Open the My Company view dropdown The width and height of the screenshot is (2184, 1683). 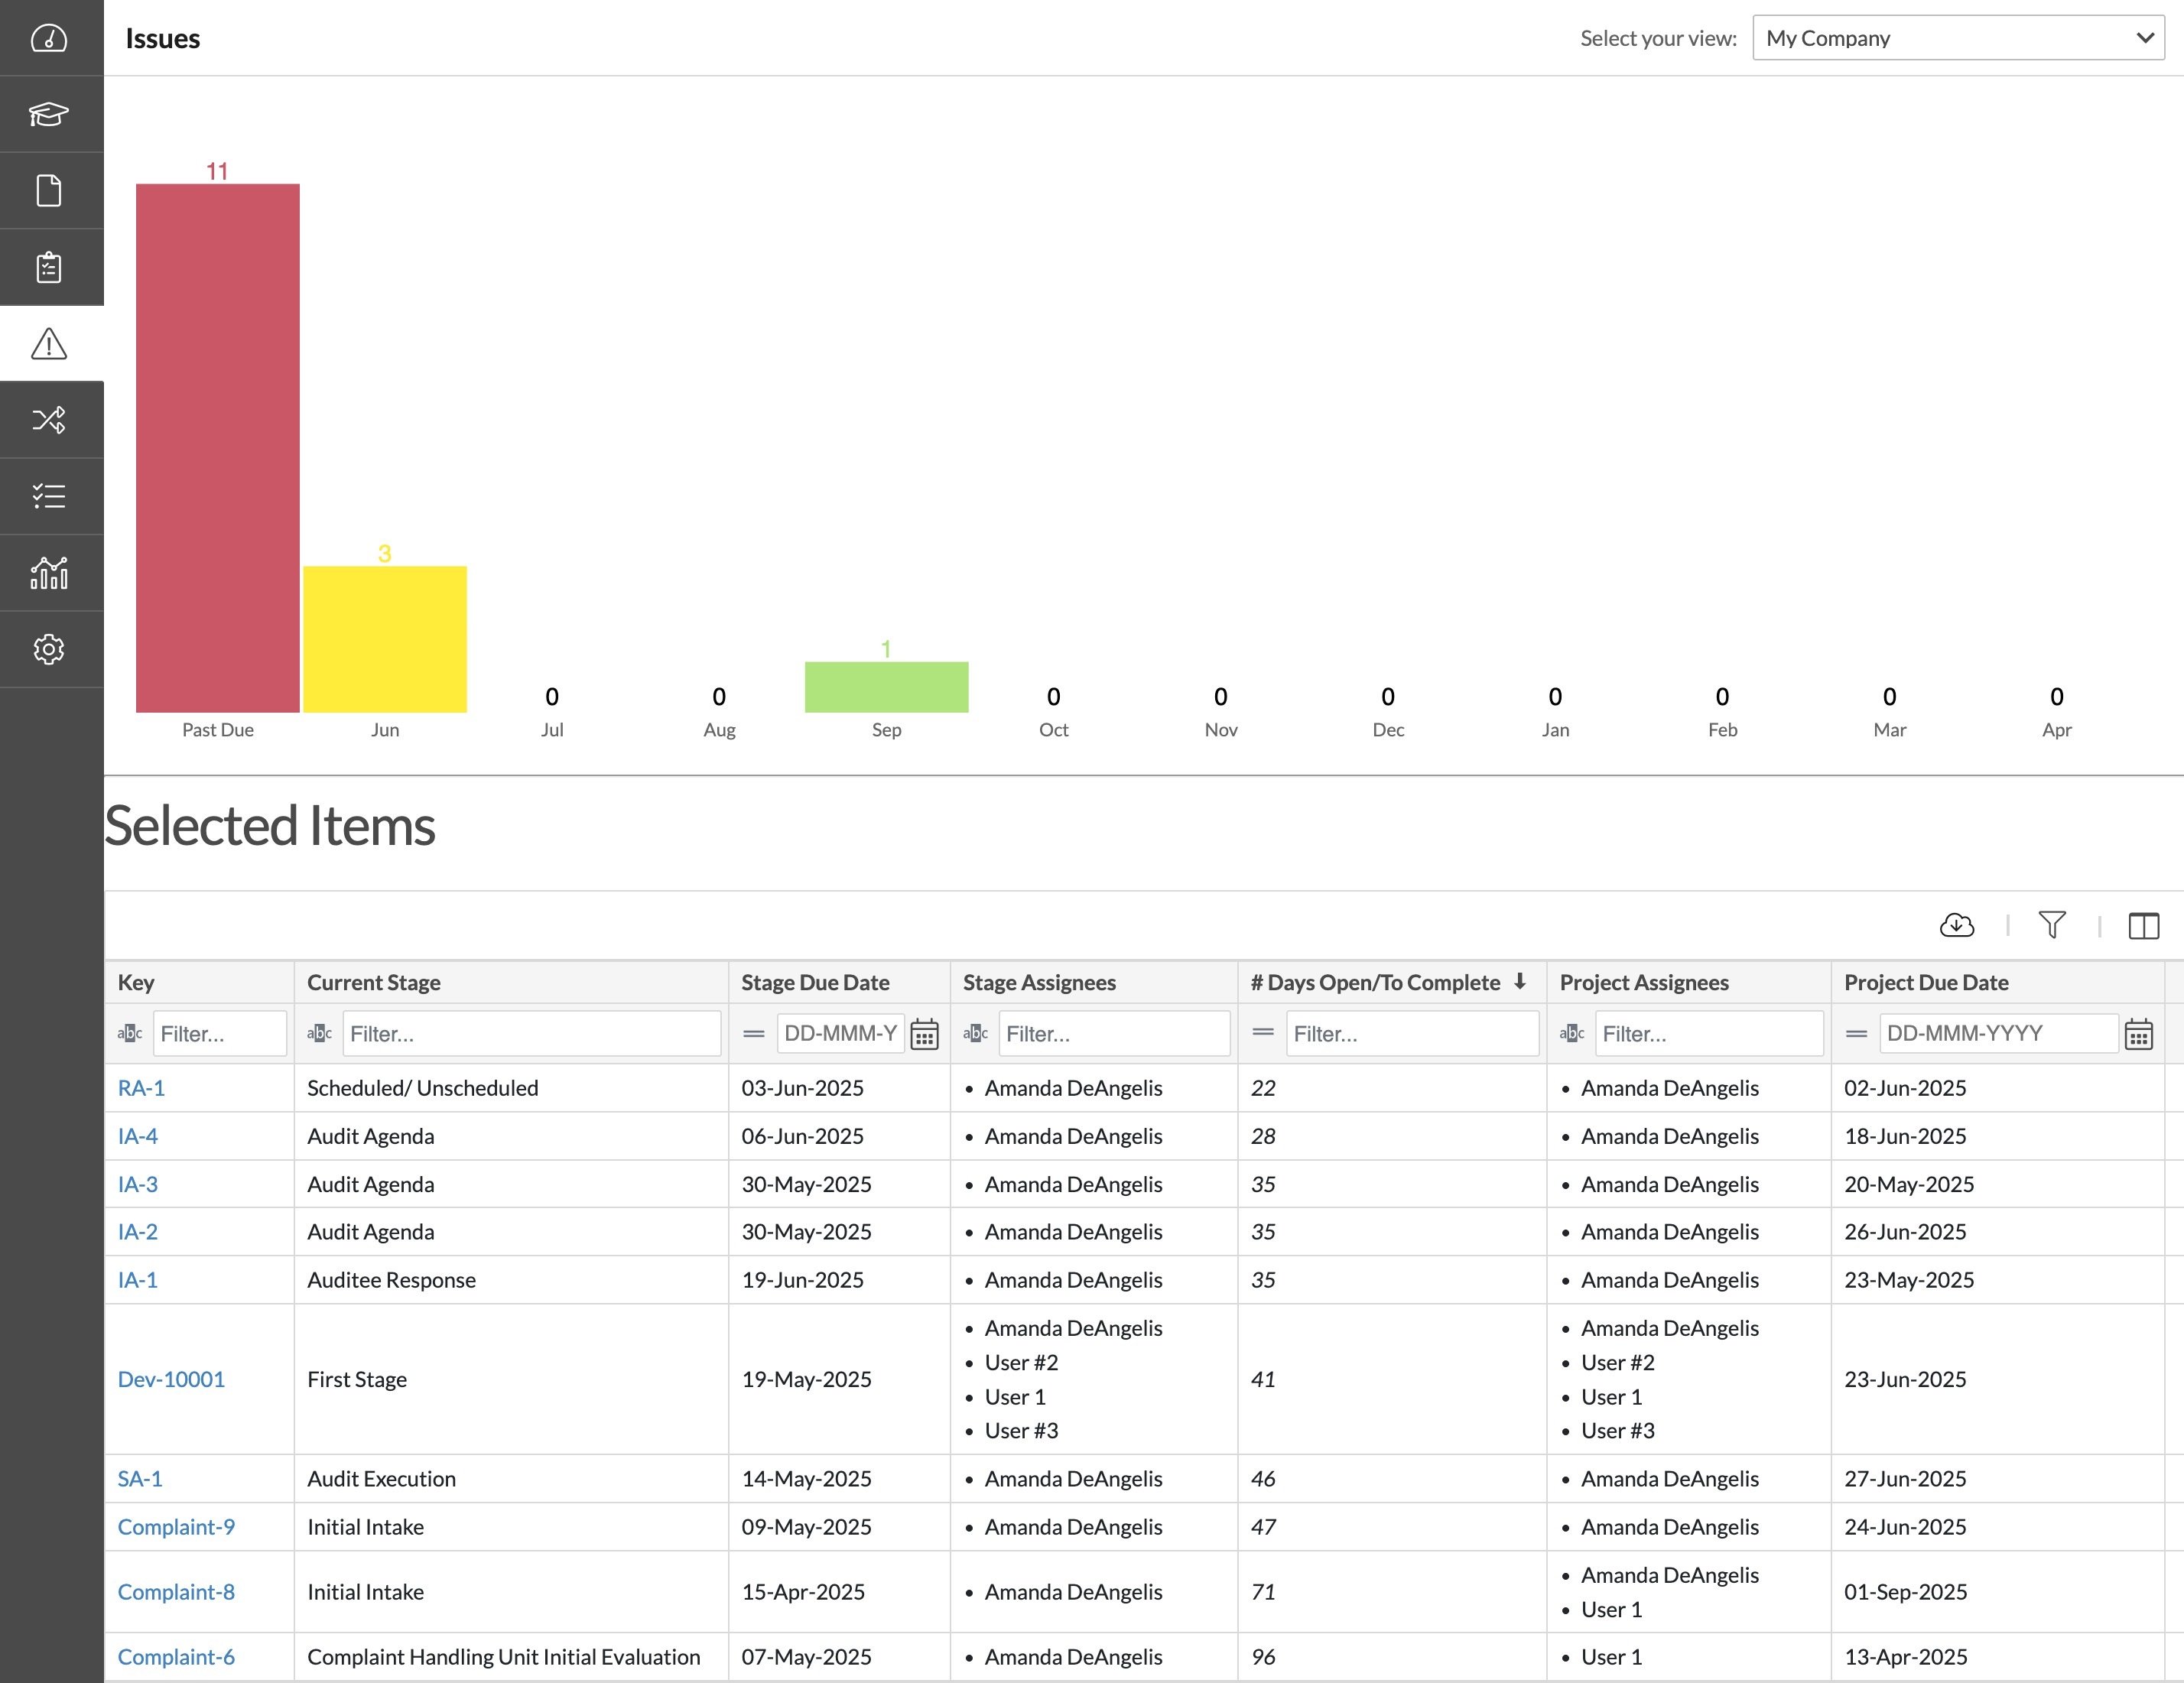tap(1958, 38)
